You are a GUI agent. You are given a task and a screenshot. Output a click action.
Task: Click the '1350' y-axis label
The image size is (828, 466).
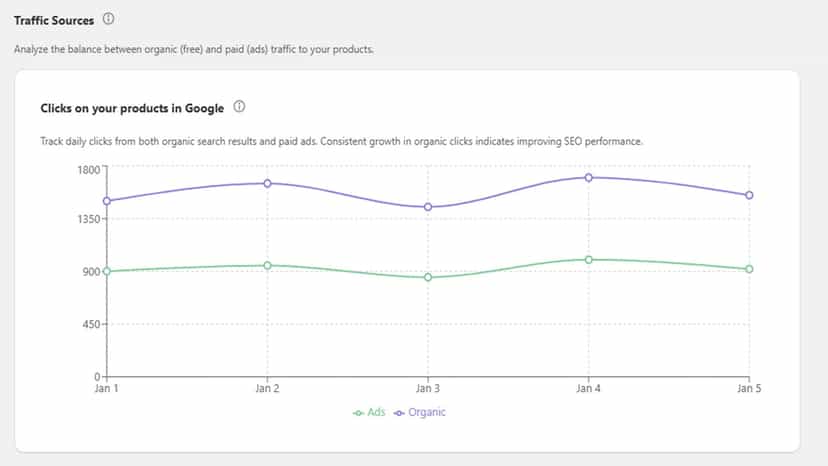(88, 219)
